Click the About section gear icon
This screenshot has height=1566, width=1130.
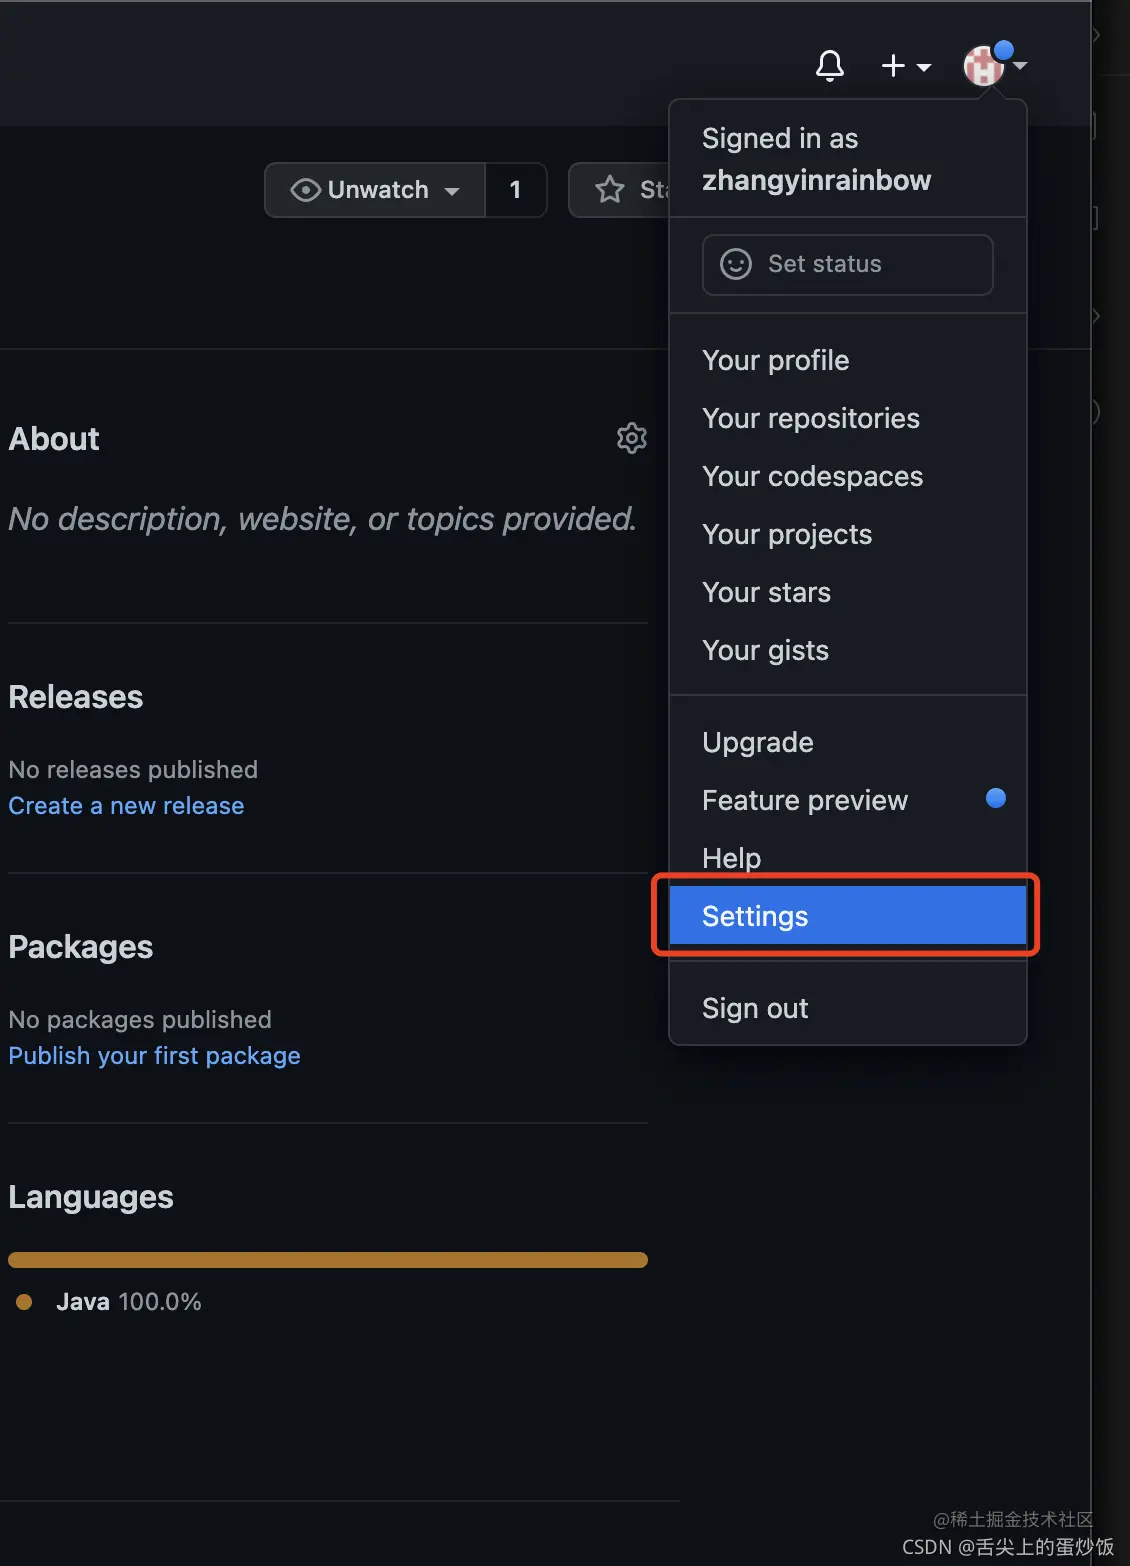(x=632, y=438)
